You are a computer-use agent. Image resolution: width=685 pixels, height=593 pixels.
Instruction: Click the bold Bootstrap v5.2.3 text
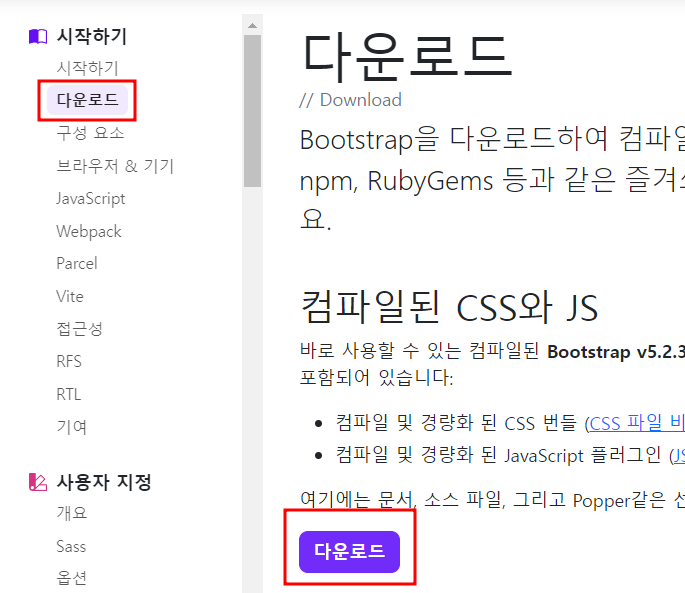616,352
